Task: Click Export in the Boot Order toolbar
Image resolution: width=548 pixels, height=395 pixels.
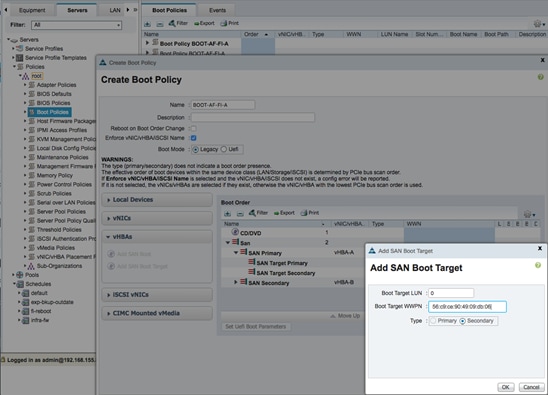Action: 284,213
